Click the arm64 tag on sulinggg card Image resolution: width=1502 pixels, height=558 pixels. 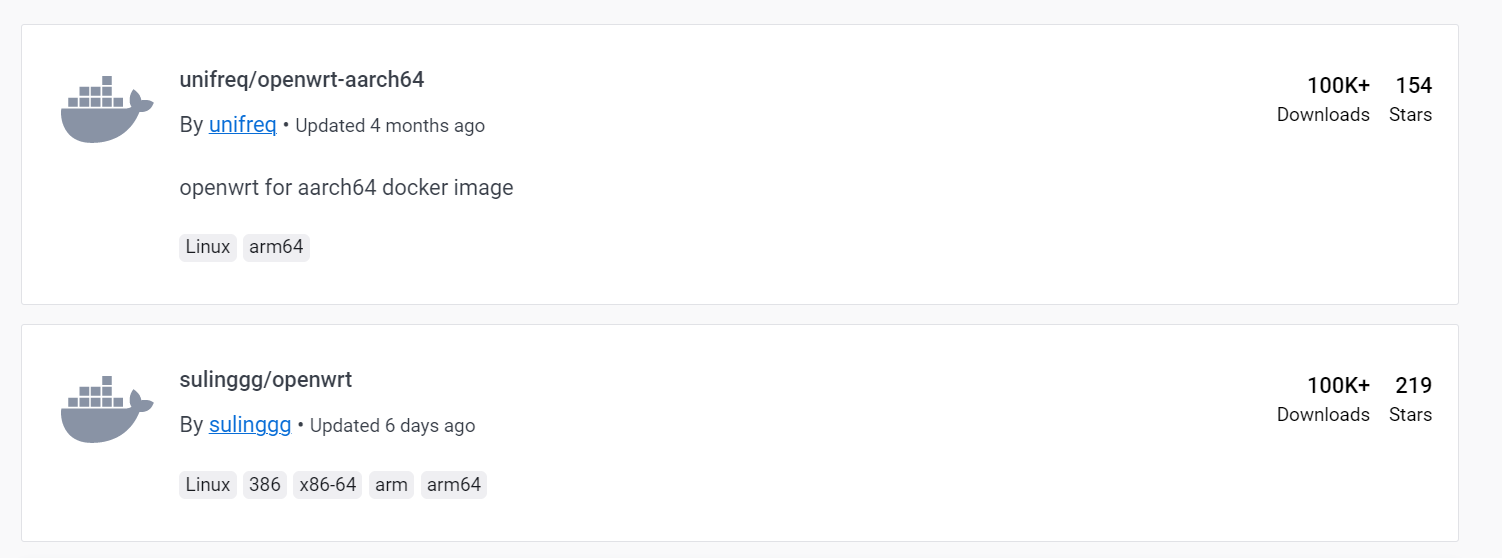pos(454,485)
